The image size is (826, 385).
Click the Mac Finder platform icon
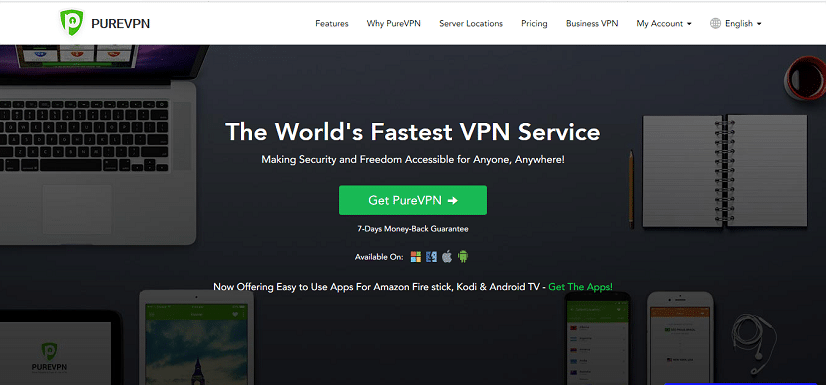(431, 257)
